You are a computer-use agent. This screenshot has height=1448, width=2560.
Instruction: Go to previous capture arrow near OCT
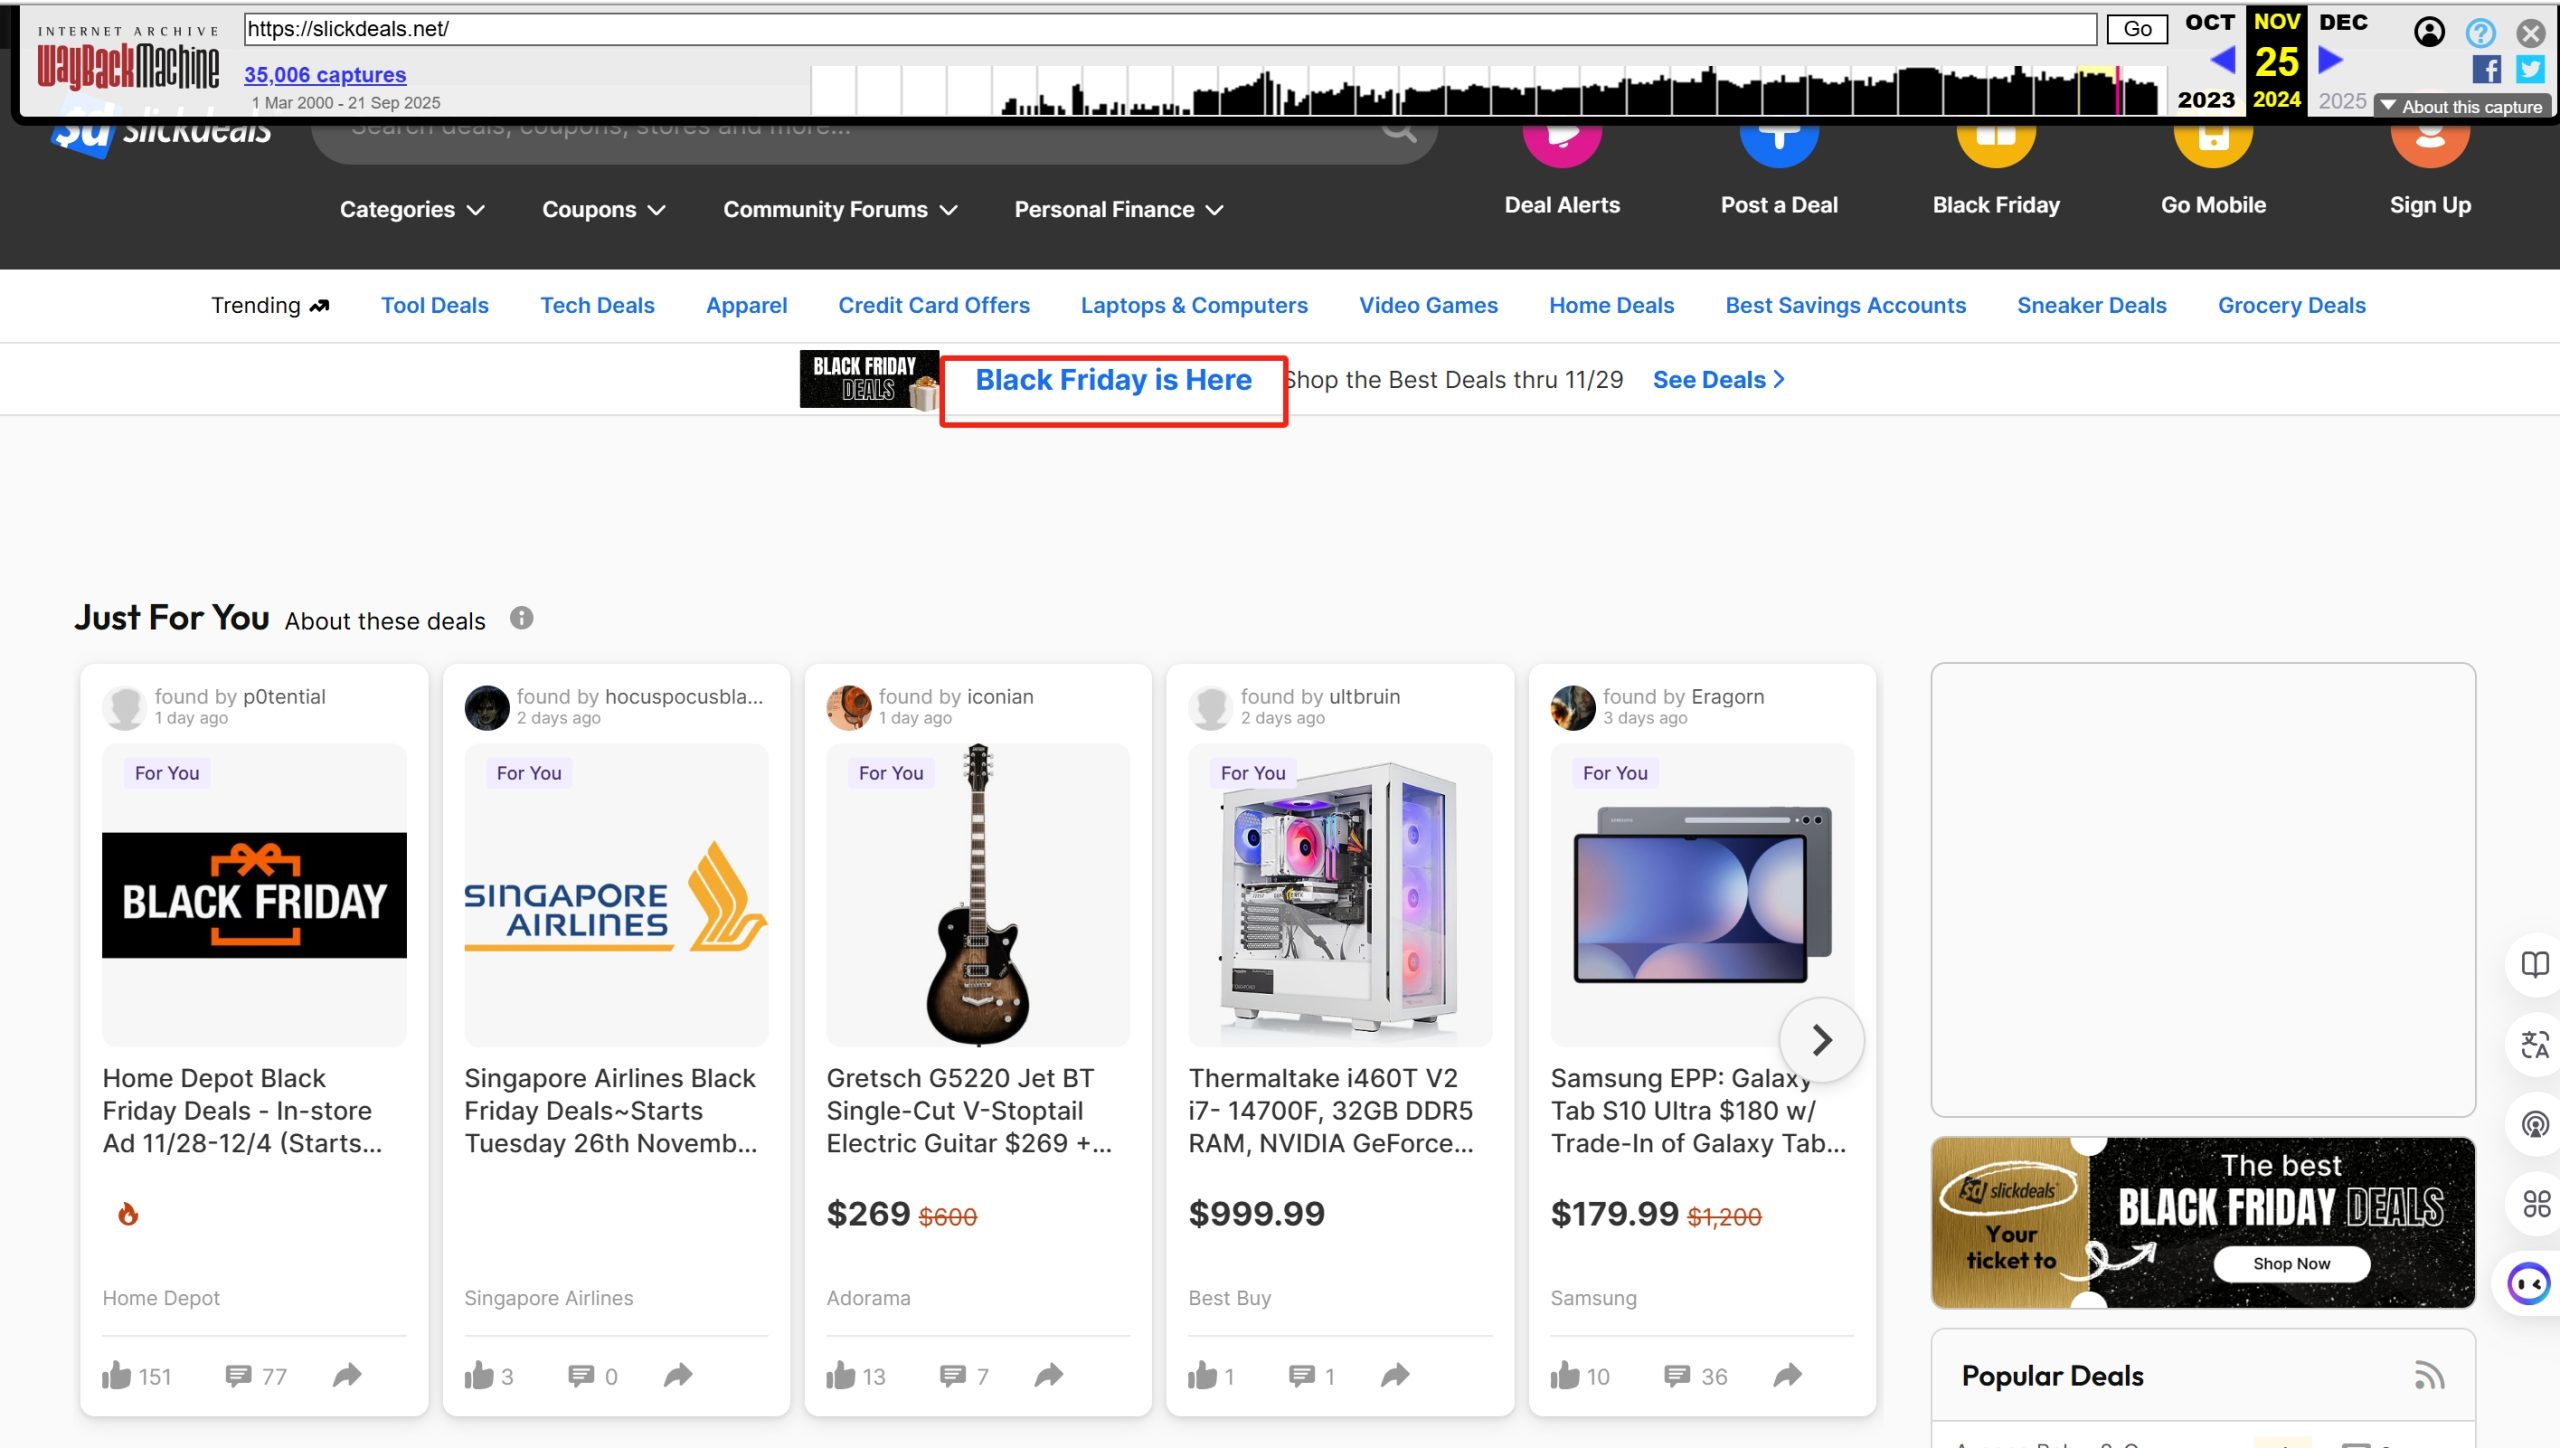2222,61
